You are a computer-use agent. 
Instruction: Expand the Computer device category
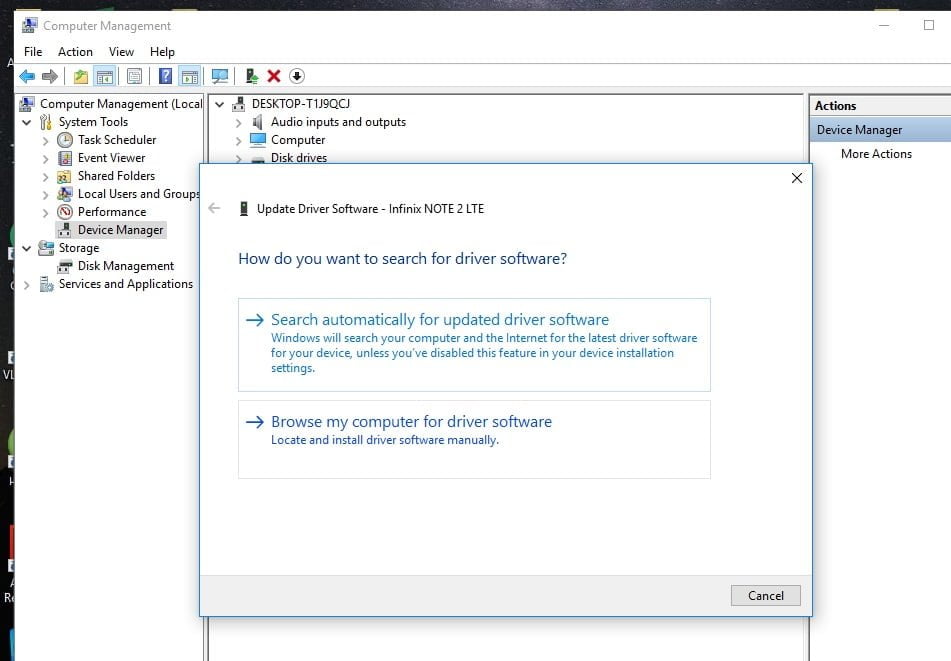pyautogui.click(x=238, y=141)
